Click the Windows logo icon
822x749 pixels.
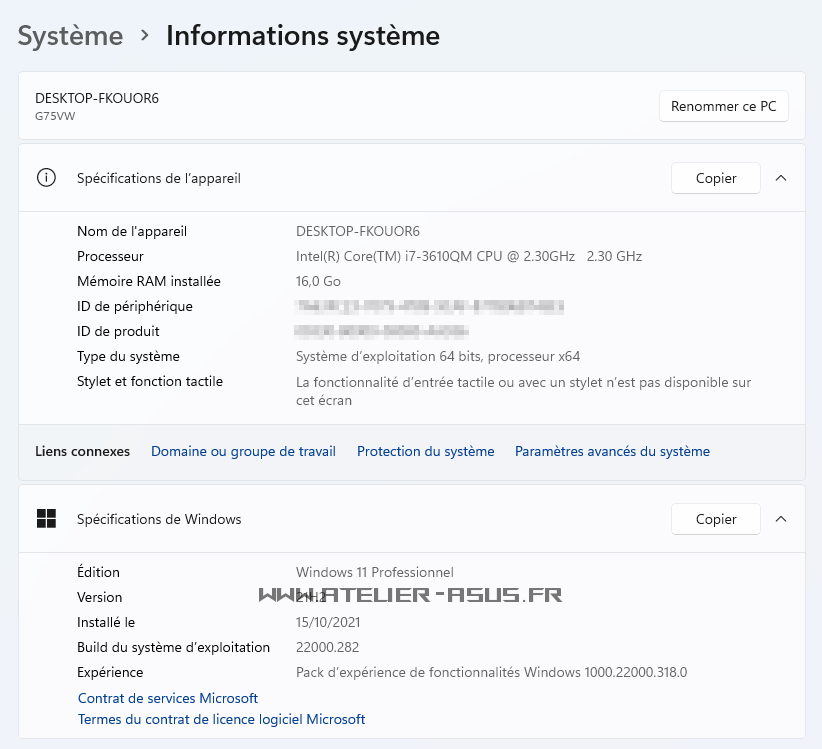[46, 518]
